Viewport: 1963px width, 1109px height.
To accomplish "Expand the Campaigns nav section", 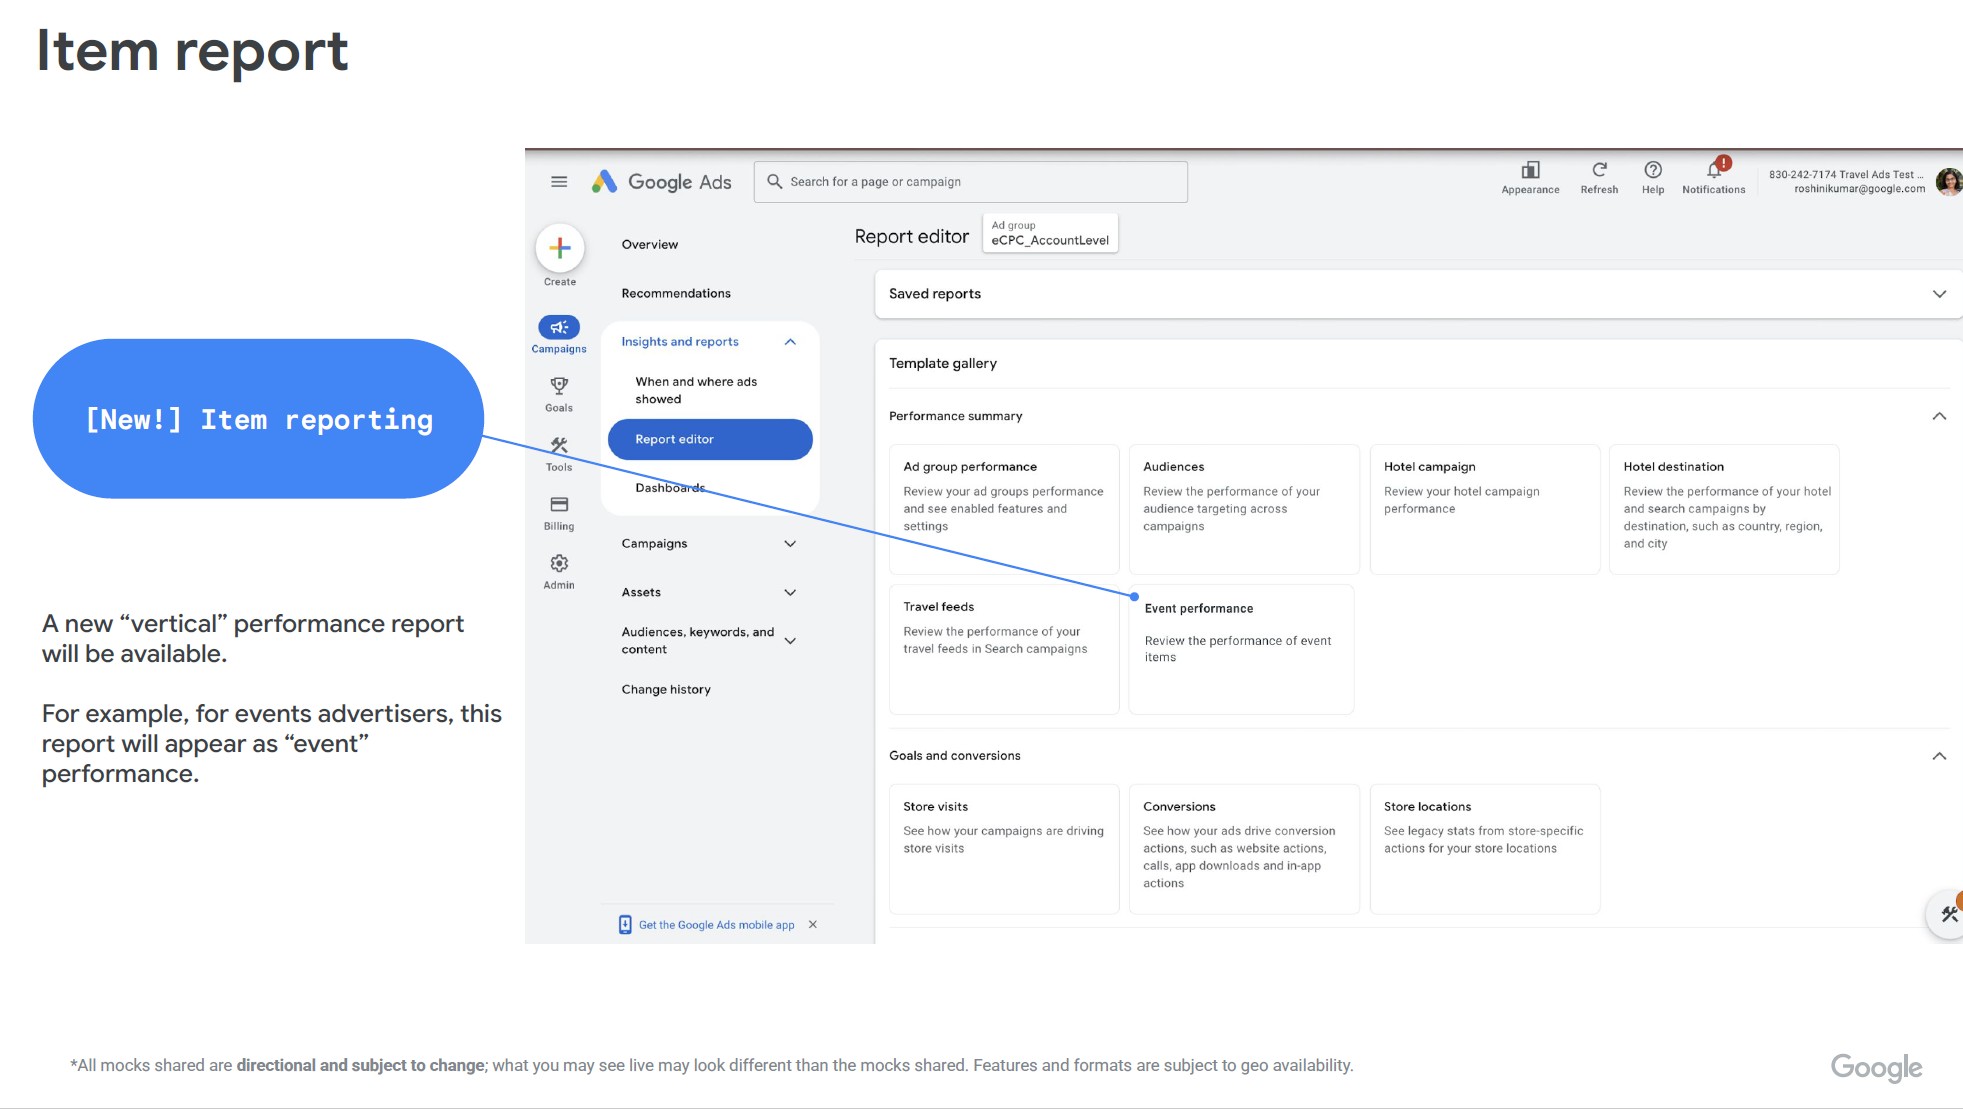I will click(x=790, y=544).
